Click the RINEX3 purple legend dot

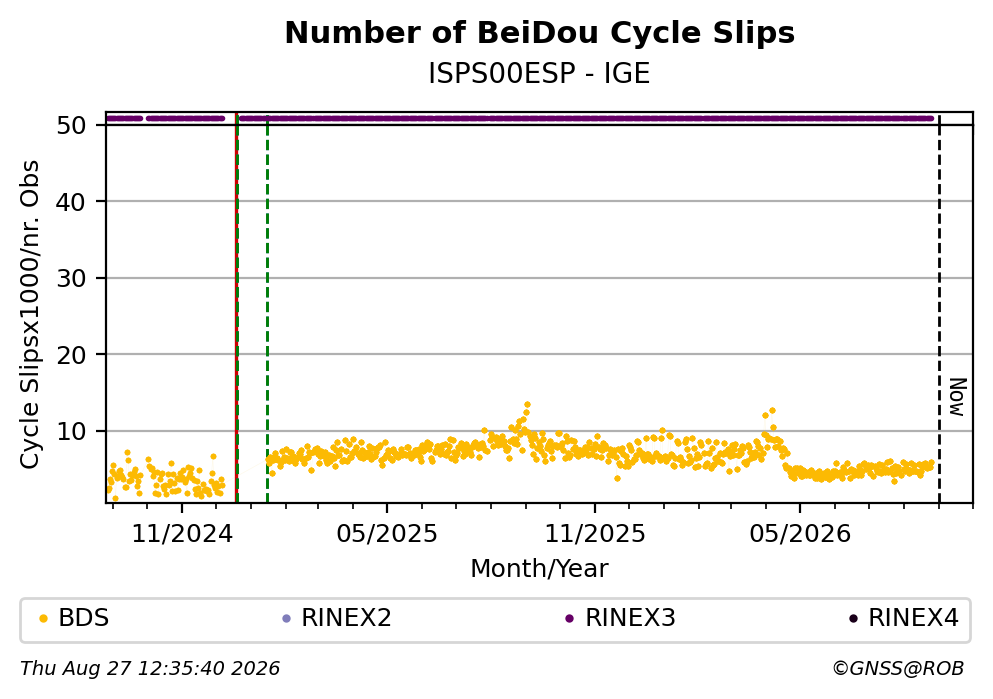569,619
